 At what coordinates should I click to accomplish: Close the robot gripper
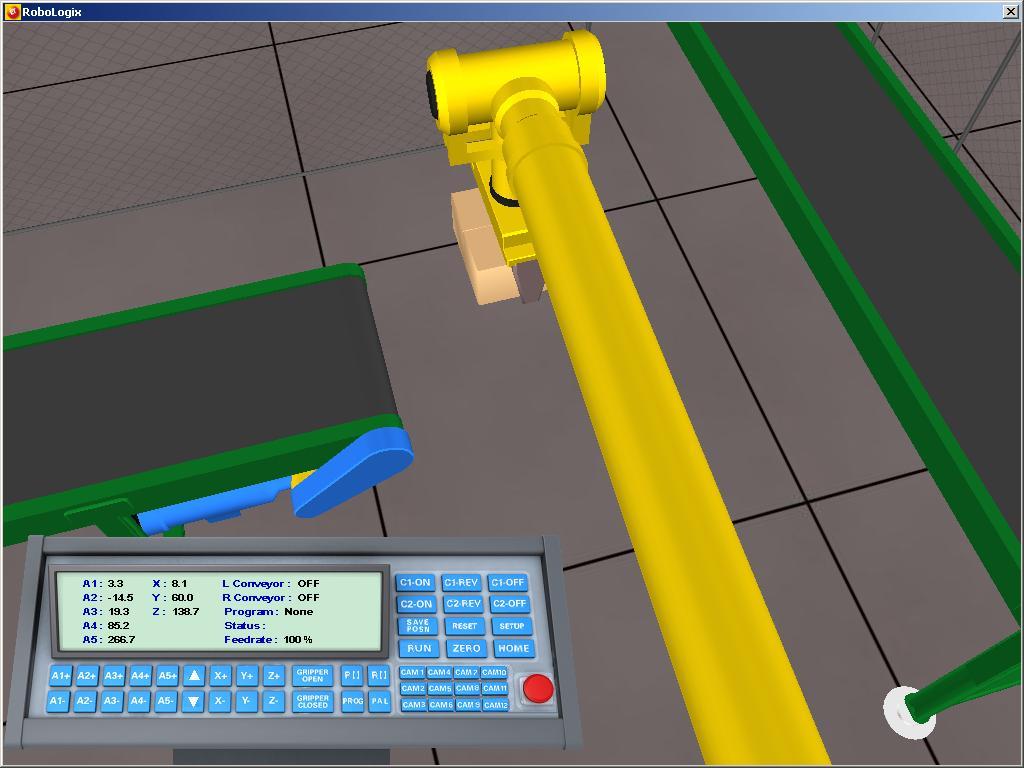click(x=315, y=701)
